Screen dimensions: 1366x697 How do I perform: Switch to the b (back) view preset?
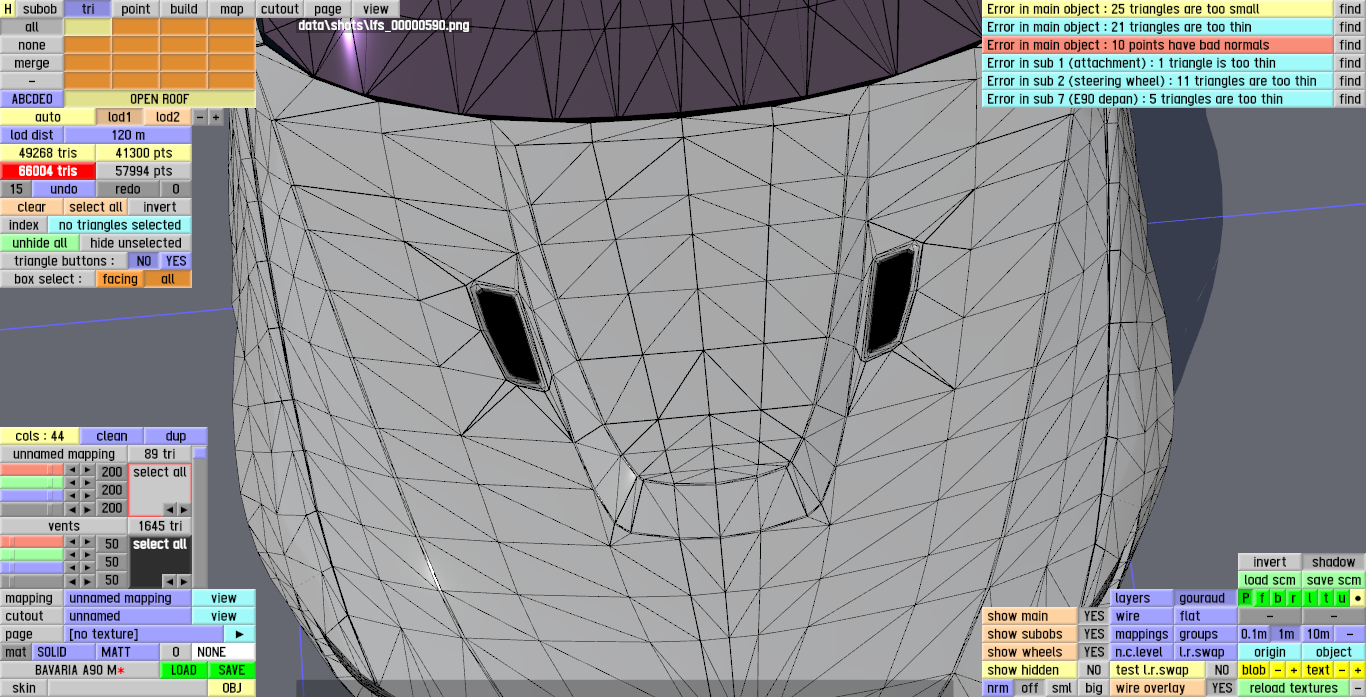pos(1278,598)
